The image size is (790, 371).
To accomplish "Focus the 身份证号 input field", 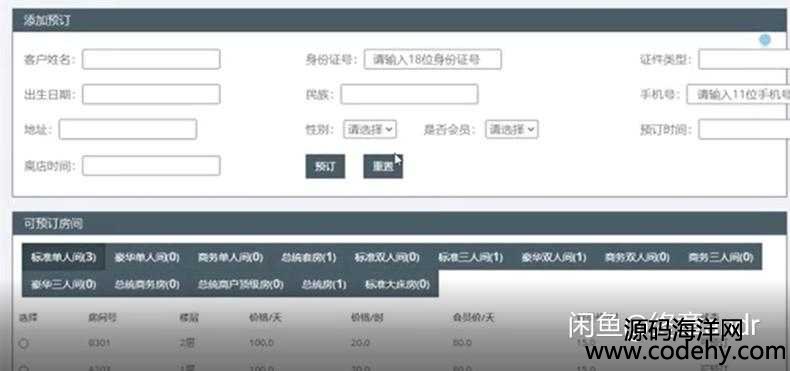I will [x=433, y=59].
